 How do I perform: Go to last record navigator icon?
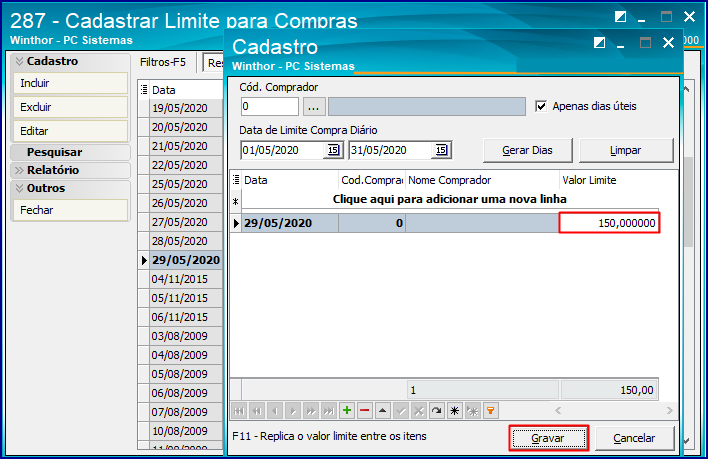(329, 411)
